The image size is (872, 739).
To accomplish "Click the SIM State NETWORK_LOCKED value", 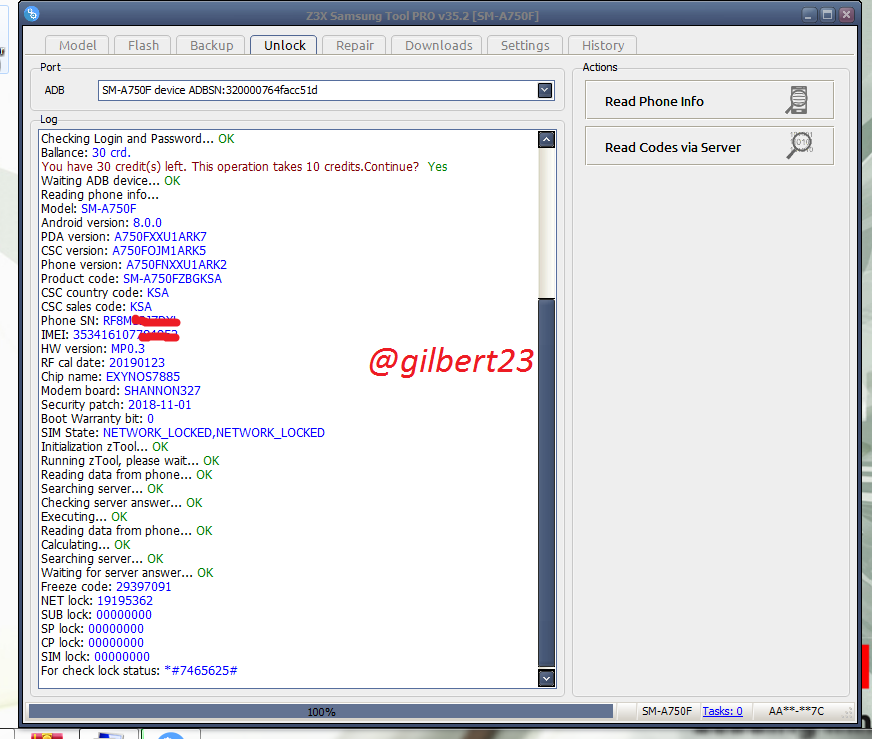I will [x=214, y=433].
